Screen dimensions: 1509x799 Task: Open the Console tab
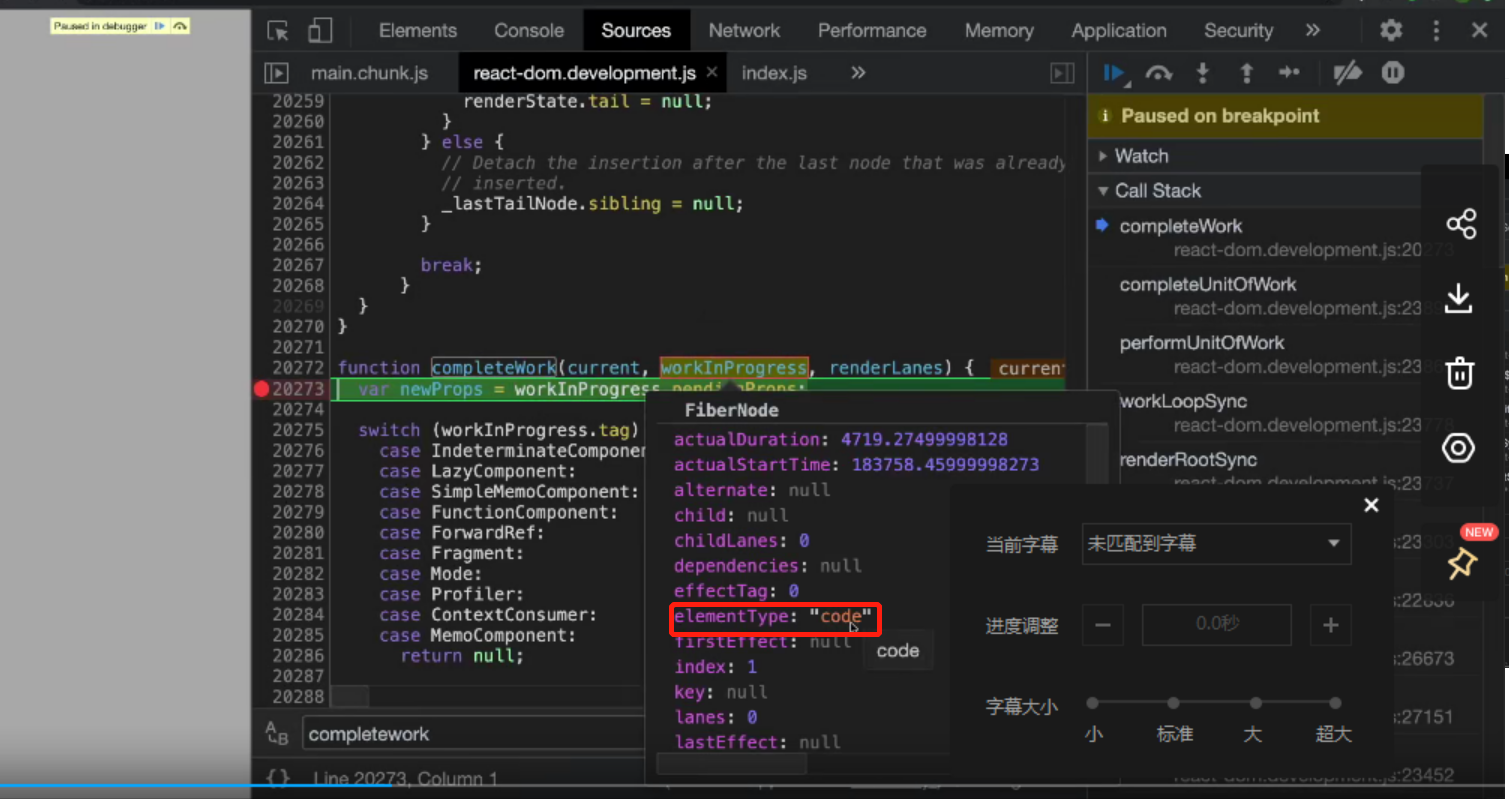[529, 31]
